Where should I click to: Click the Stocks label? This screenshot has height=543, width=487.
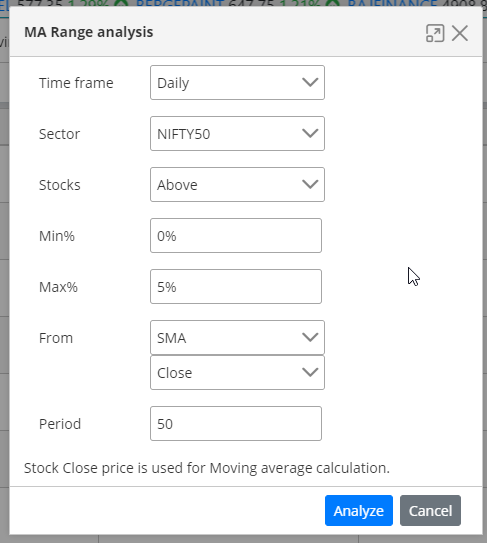pos(60,185)
